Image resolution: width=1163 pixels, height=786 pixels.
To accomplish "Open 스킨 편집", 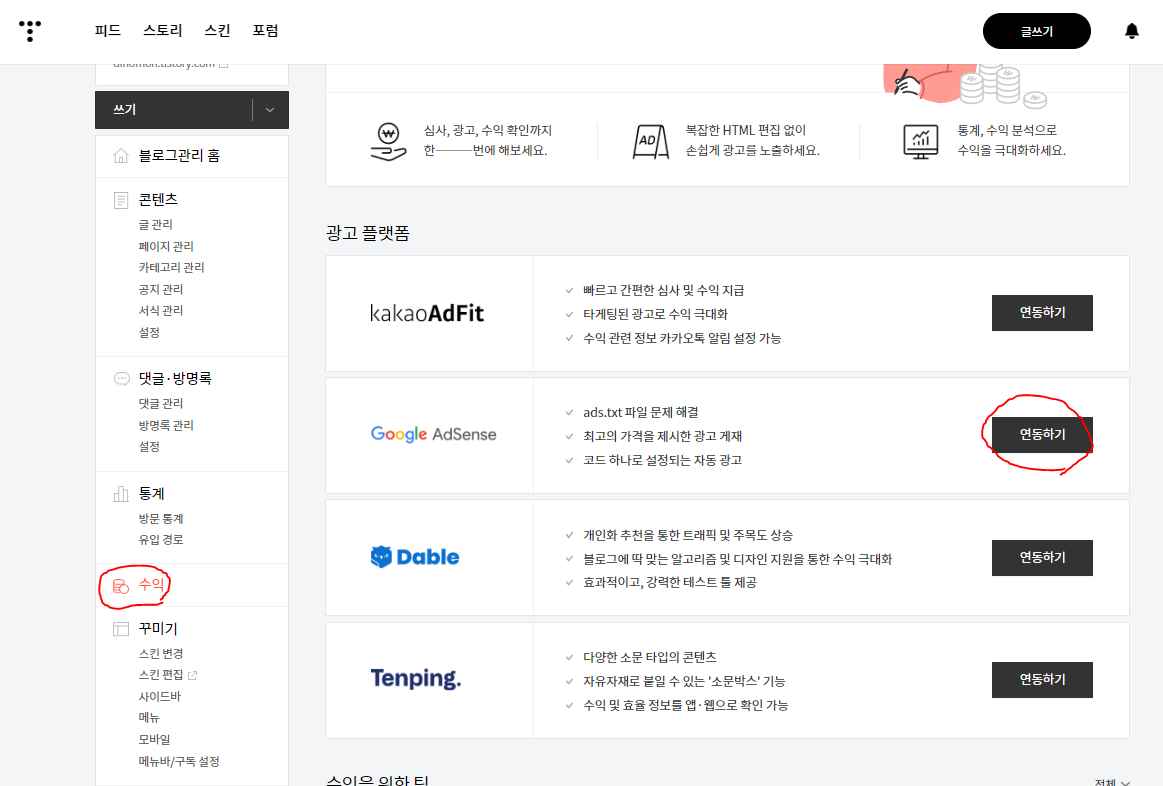I will [160, 675].
